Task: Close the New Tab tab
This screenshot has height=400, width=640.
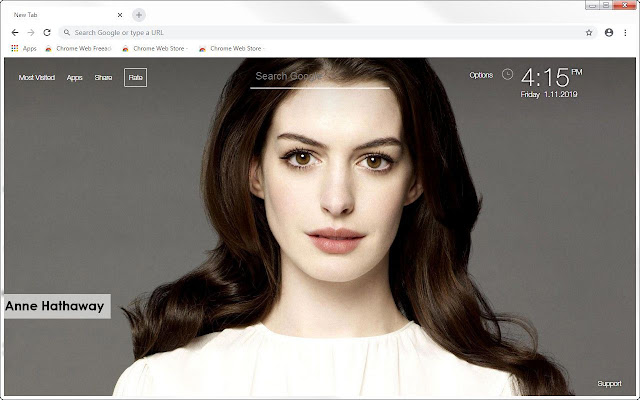Action: [120, 15]
